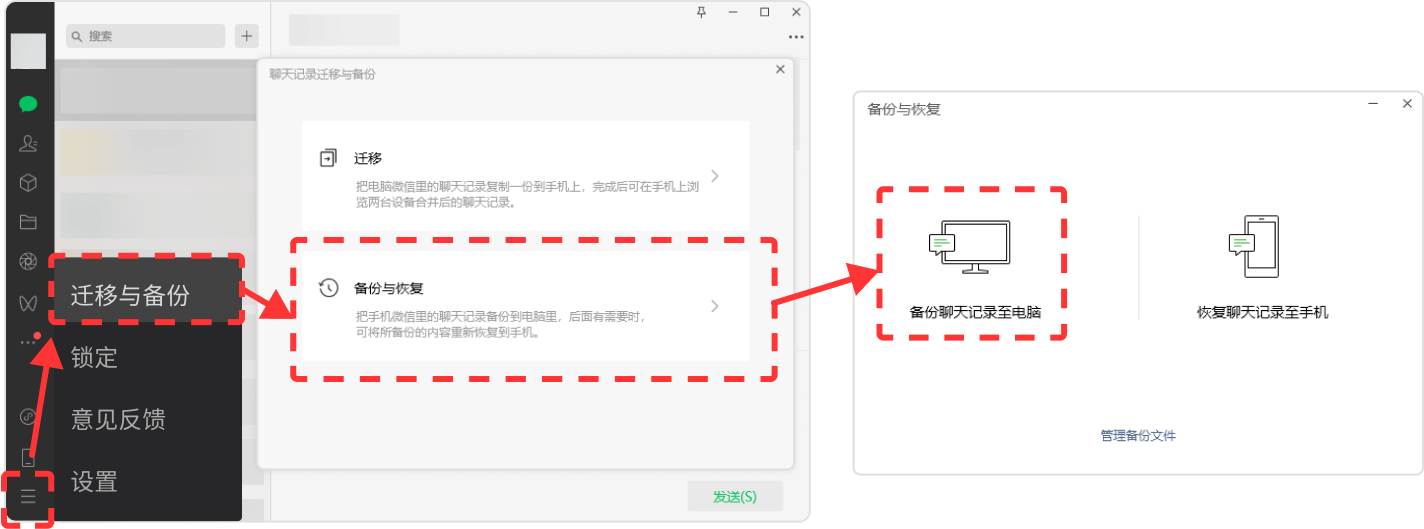
Task: Open the phone icon in sidebar
Action: pyautogui.click(x=28, y=457)
